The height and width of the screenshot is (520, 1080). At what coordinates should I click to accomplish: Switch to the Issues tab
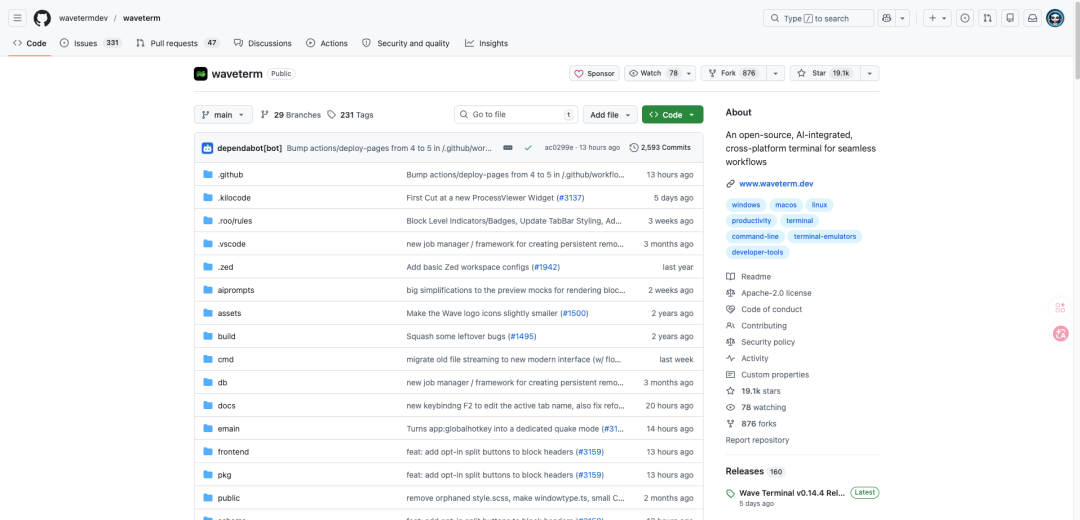pyautogui.click(x=90, y=43)
